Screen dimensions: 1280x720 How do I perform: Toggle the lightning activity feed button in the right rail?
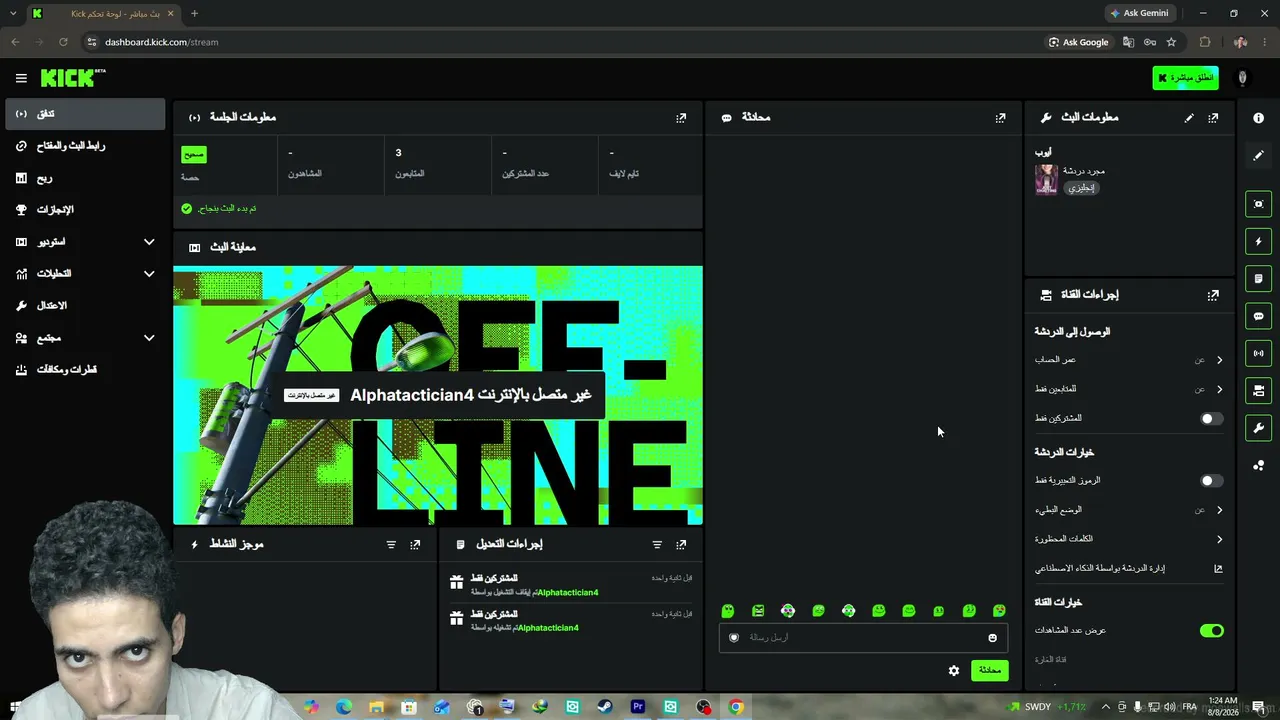pos(1258,241)
